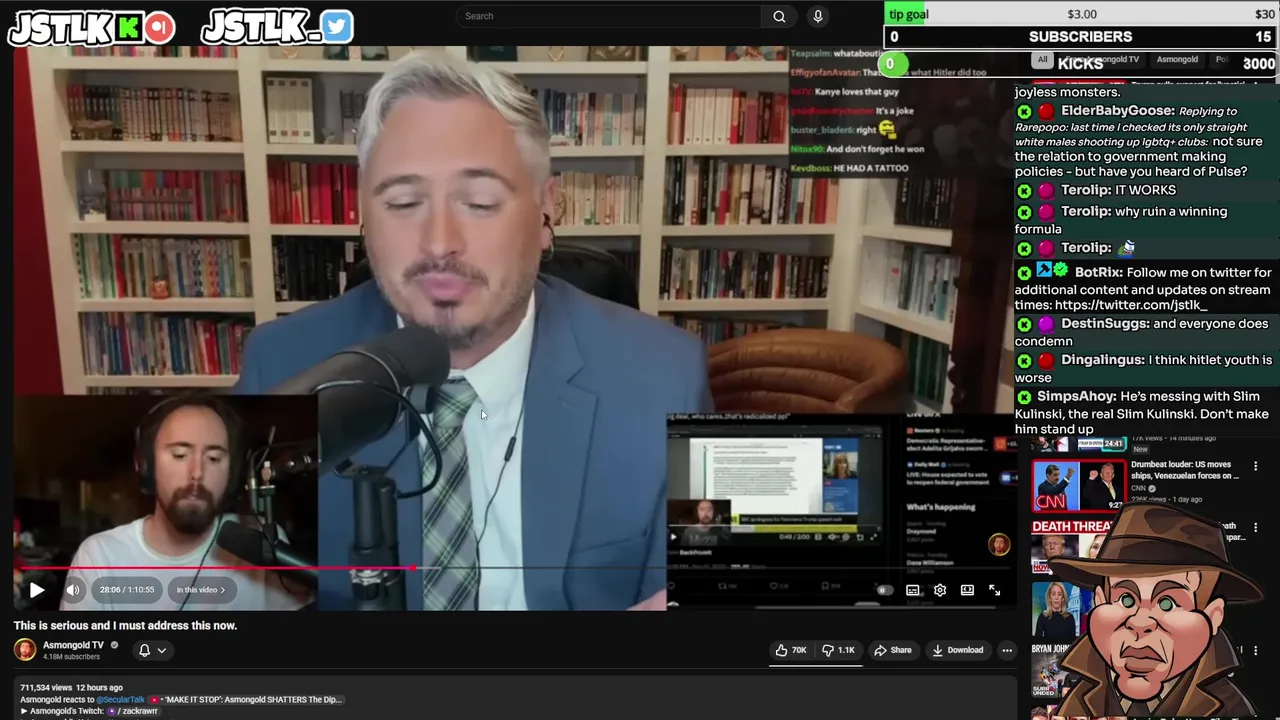Screen dimensions: 1280x720
Task: Click Kick badge beside 'IT WORKS' message
Action: click(x=1024, y=190)
